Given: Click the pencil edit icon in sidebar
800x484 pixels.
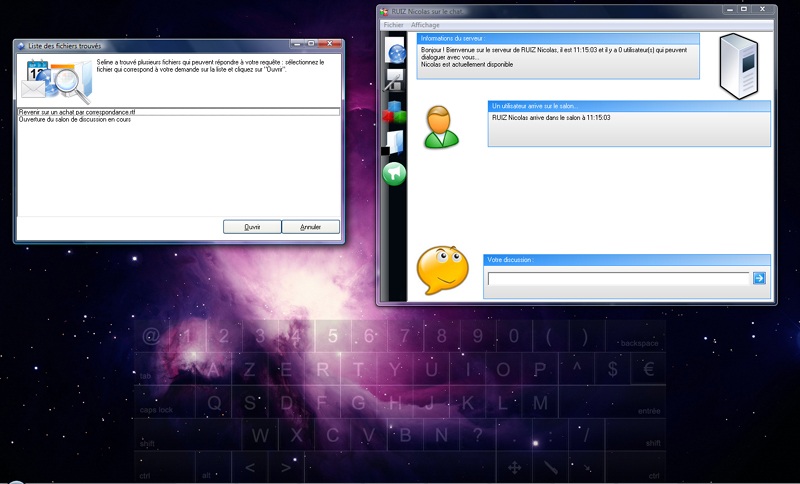Looking at the screenshot, I should click(395, 82).
